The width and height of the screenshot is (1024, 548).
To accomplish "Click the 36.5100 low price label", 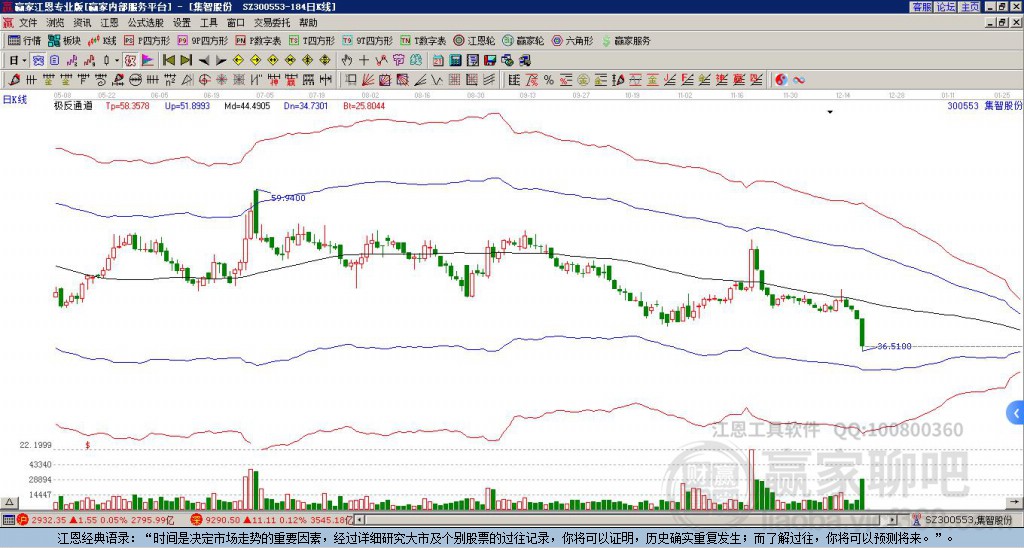I will pos(894,346).
